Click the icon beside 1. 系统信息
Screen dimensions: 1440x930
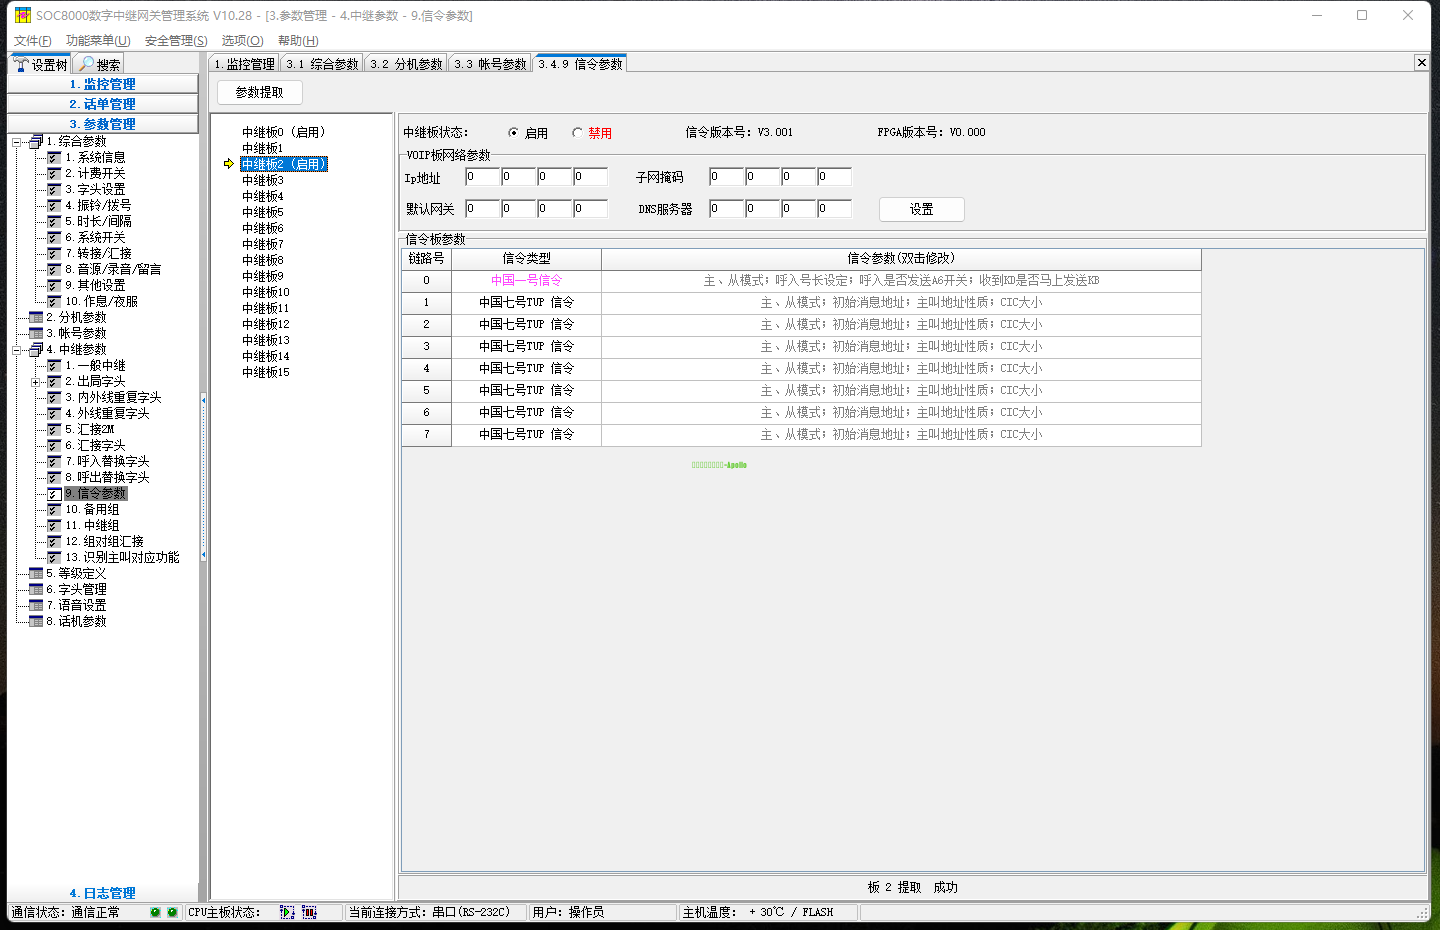[x=55, y=157]
